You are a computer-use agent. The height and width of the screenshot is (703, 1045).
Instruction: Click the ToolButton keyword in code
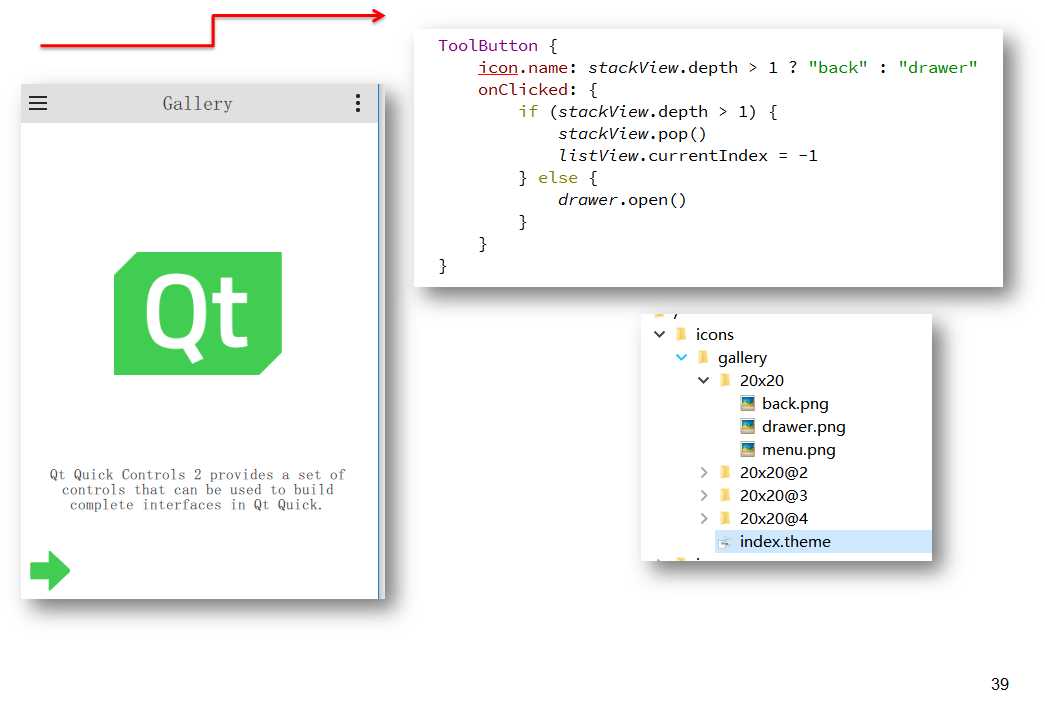click(x=488, y=45)
